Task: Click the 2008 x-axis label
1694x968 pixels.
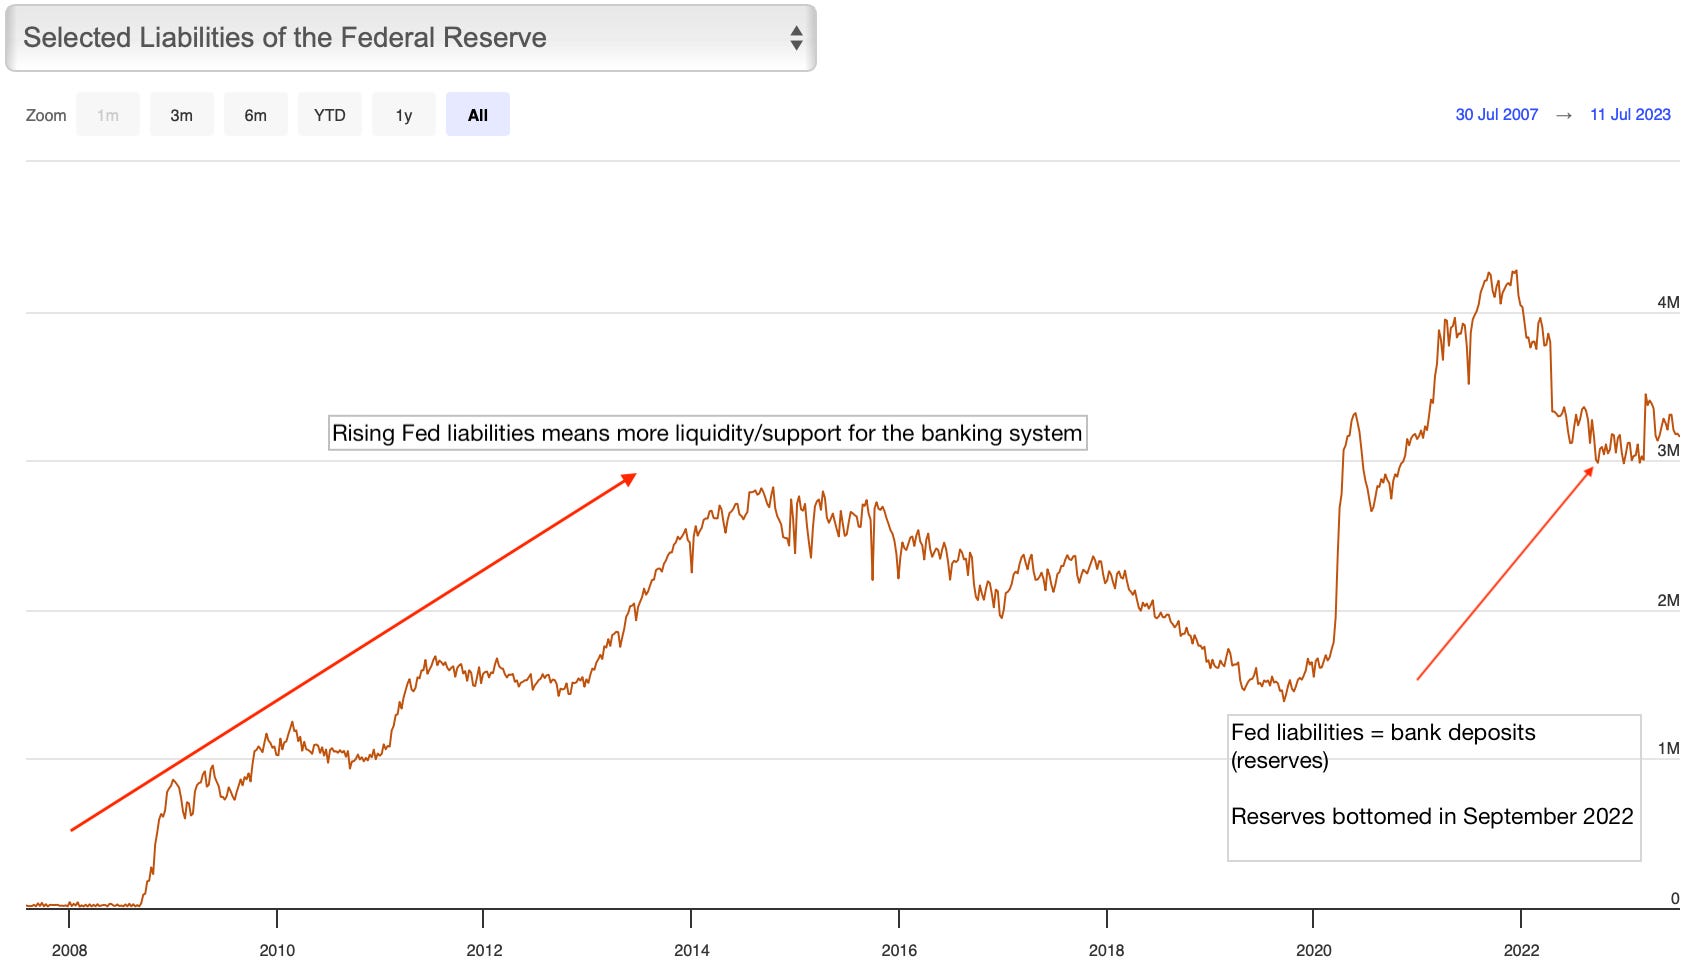Action: [x=69, y=950]
